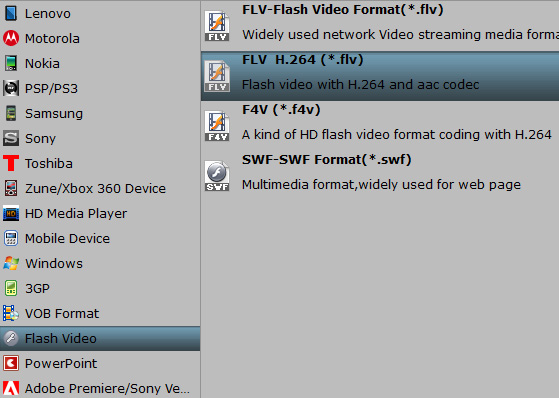Pick the F4V (*.f4v) format
This screenshot has height=398, width=559.
pos(380,126)
